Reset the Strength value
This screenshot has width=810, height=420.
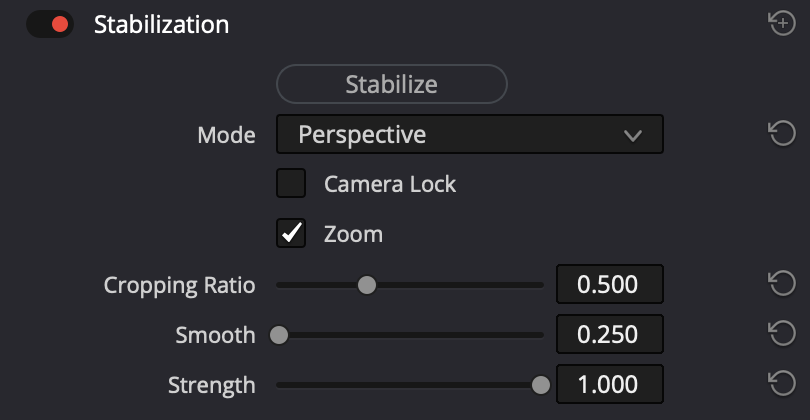pos(782,383)
